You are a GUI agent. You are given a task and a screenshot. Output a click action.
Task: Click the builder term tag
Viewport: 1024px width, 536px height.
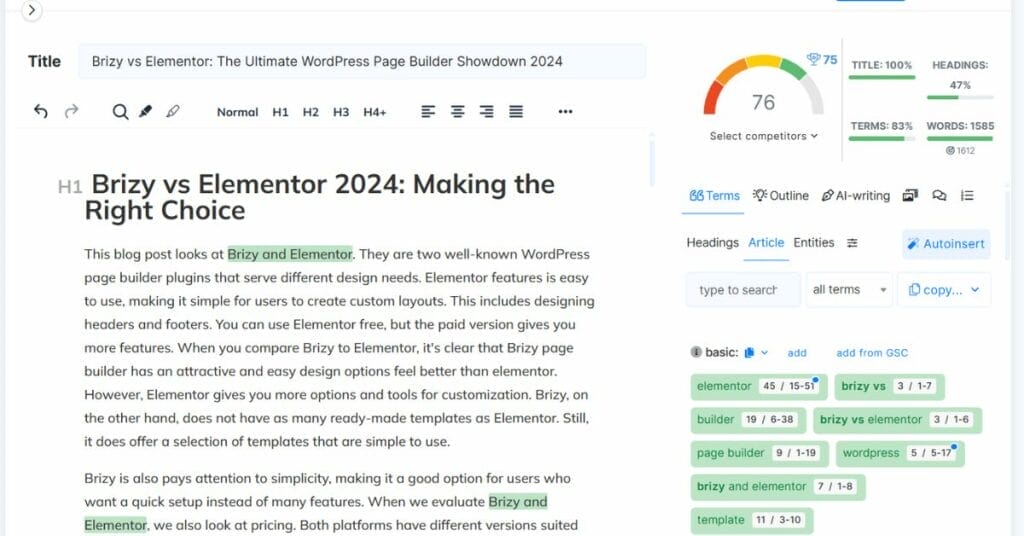748,420
